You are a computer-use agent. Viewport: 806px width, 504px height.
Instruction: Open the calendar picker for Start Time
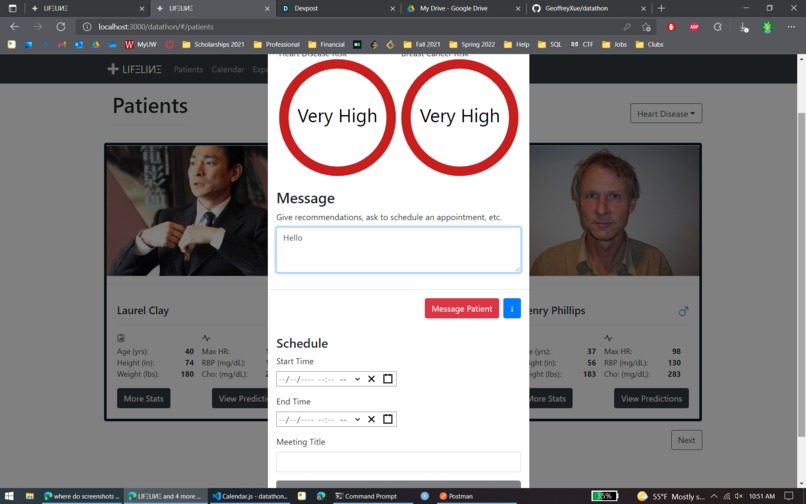[x=388, y=379]
